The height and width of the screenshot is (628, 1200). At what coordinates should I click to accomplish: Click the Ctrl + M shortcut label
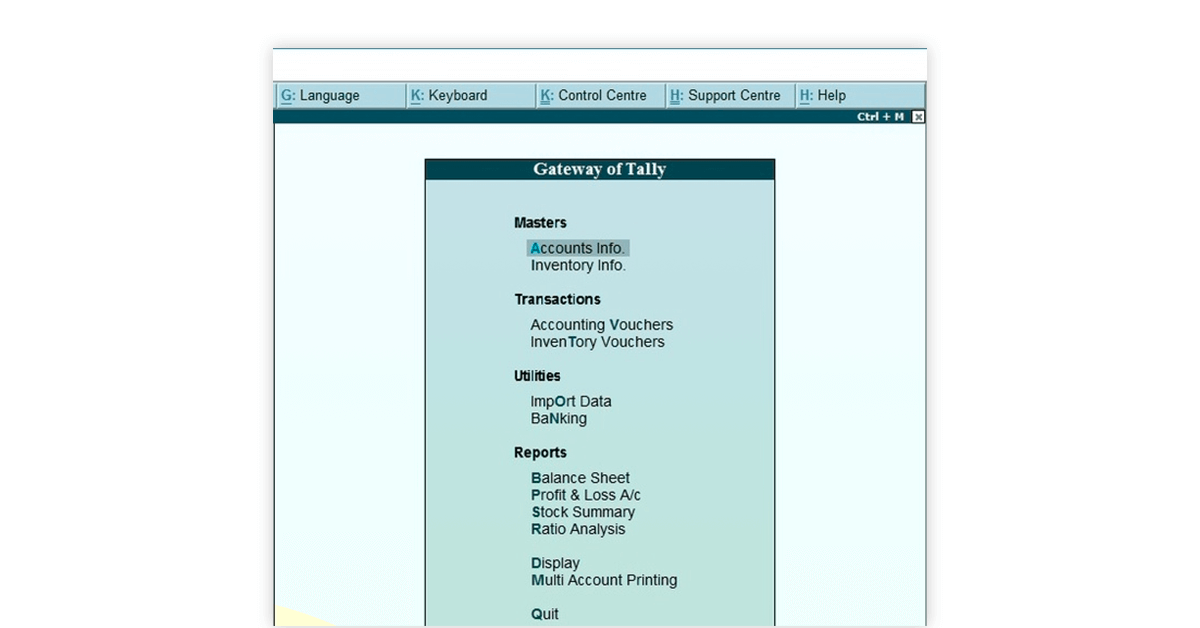tap(880, 117)
